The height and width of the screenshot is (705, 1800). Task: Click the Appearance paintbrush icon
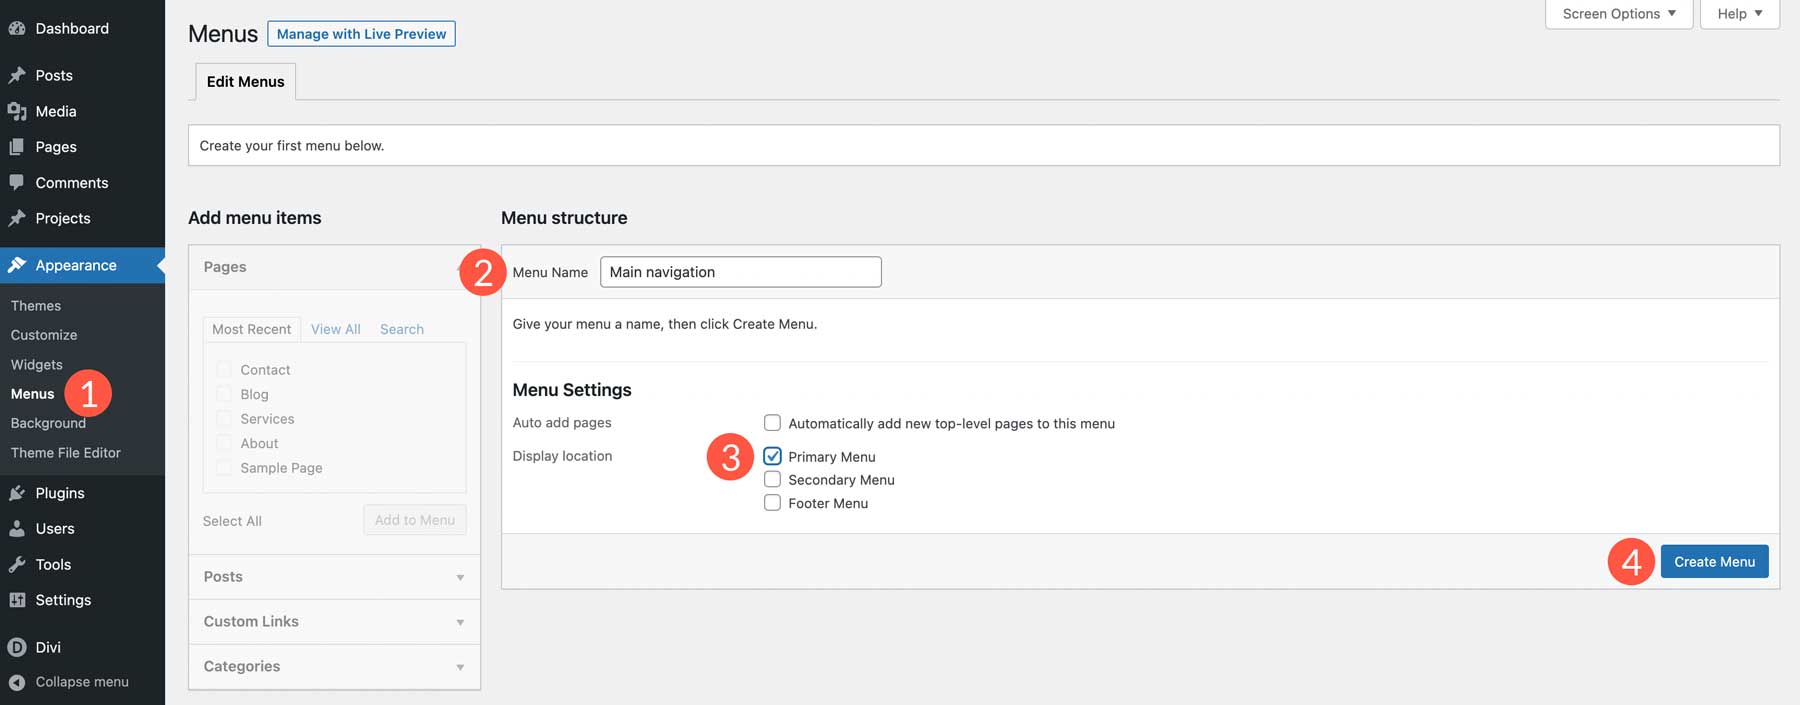[17, 265]
